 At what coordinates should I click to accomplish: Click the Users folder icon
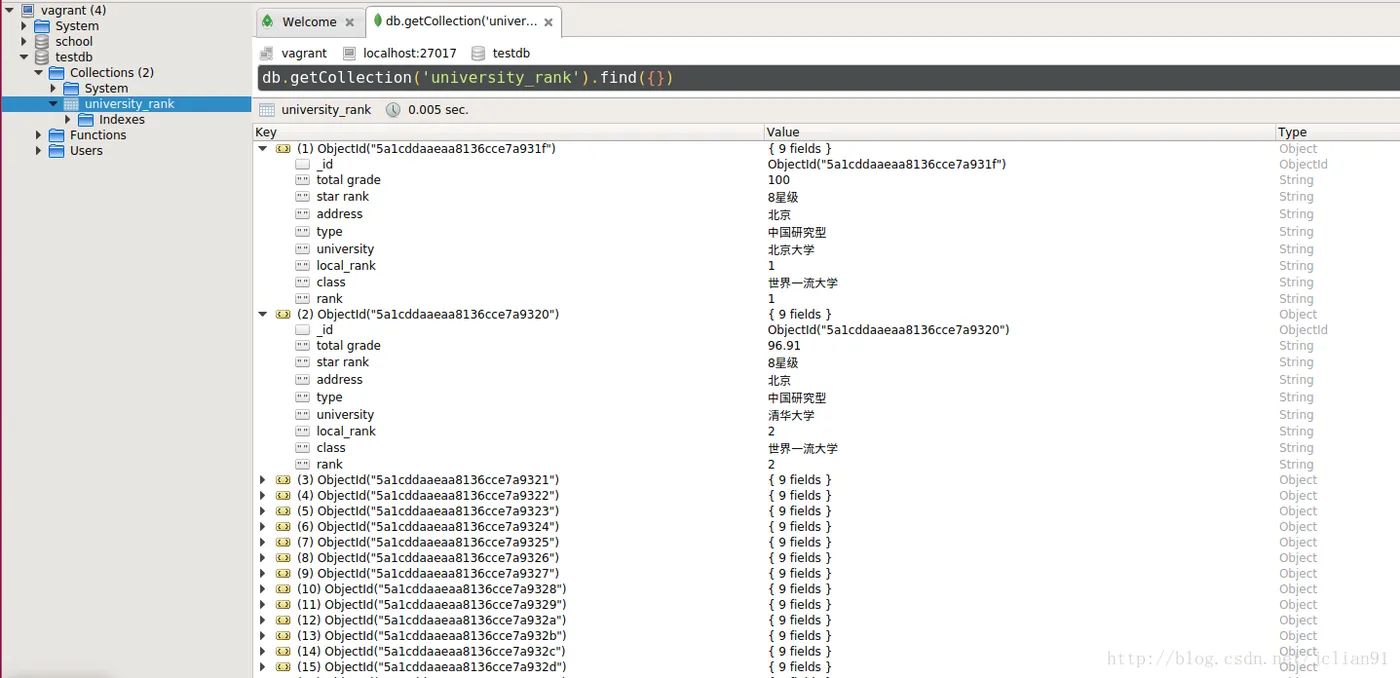coord(56,150)
